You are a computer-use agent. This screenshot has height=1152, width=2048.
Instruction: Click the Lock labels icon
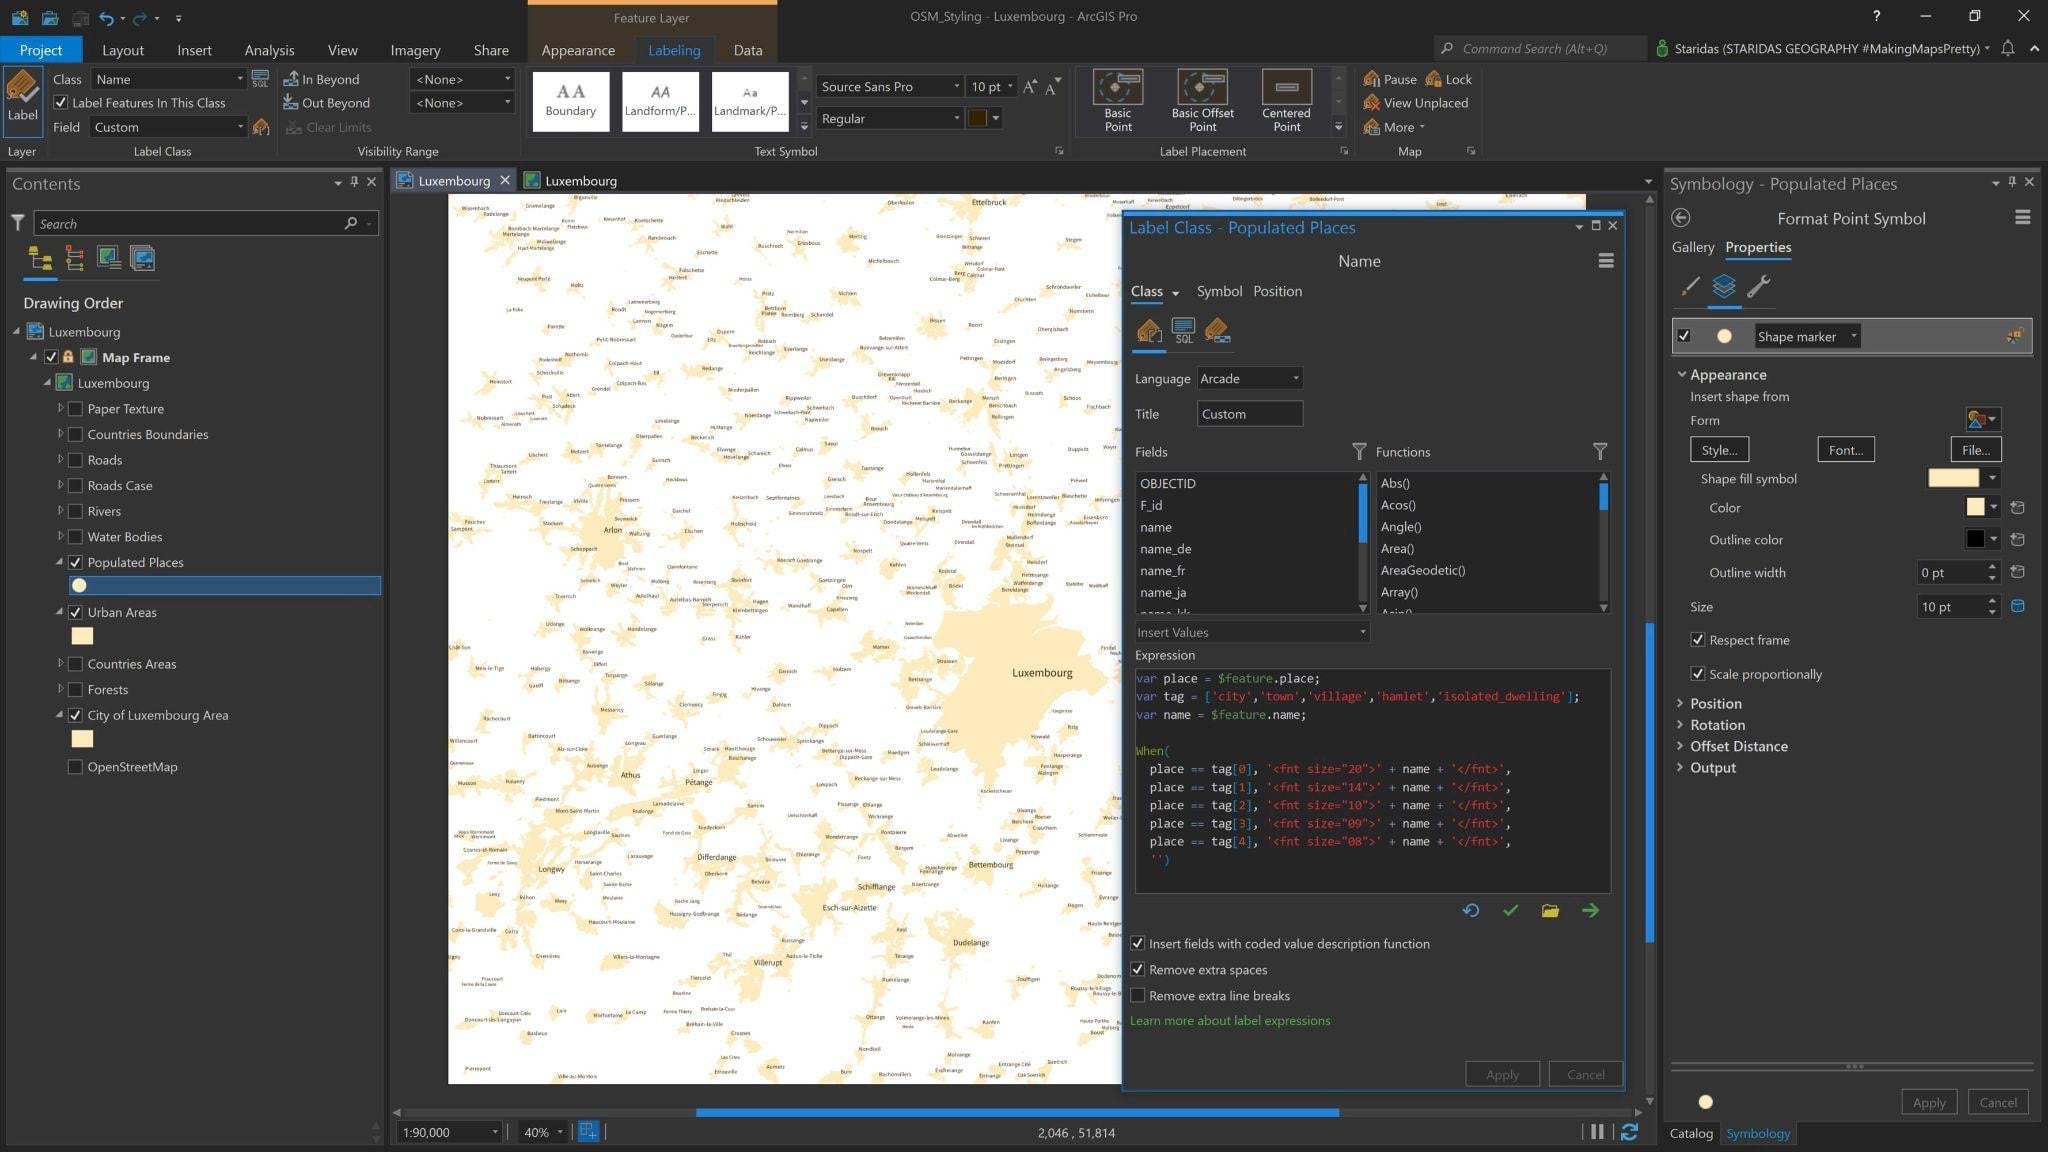pos(1434,79)
